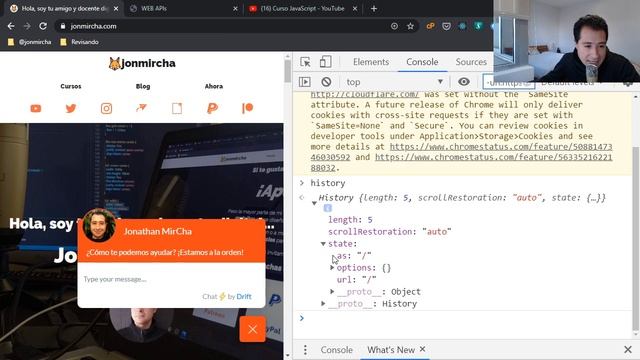Click the length: 5 property
The image size is (640, 360).
pyautogui.click(x=350, y=220)
